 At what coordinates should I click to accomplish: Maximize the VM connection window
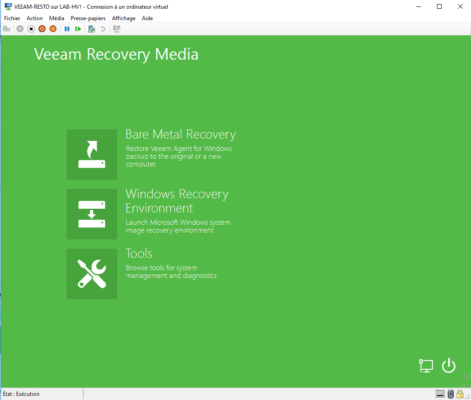439,6
